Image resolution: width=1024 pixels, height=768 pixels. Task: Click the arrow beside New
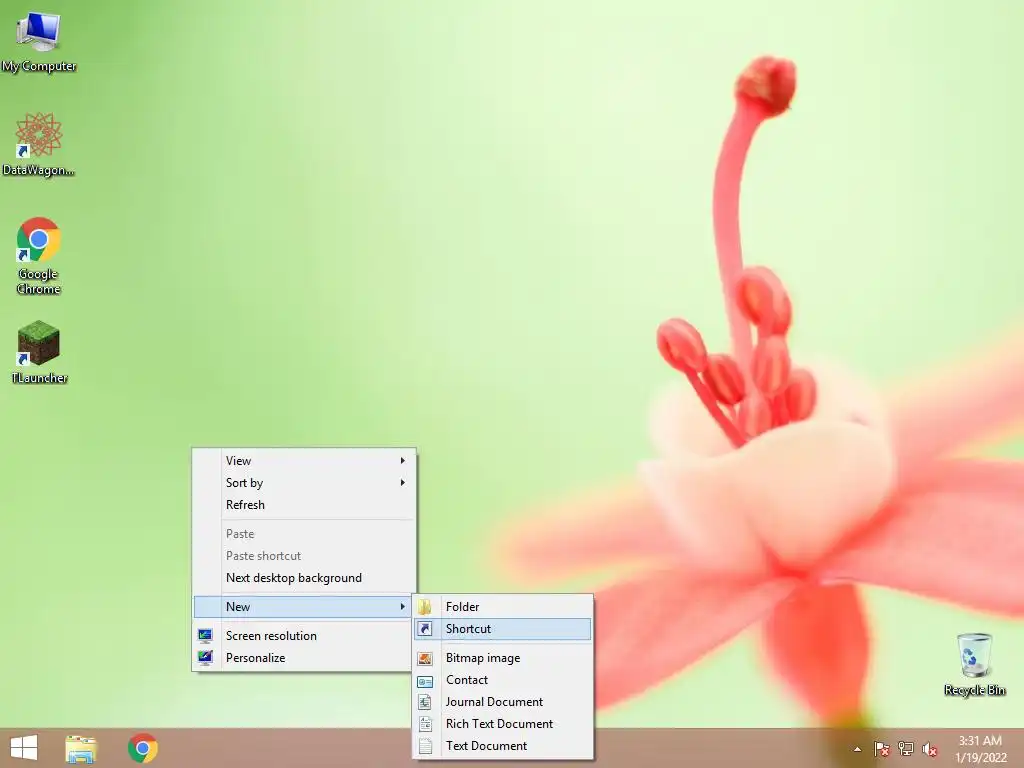(x=402, y=607)
